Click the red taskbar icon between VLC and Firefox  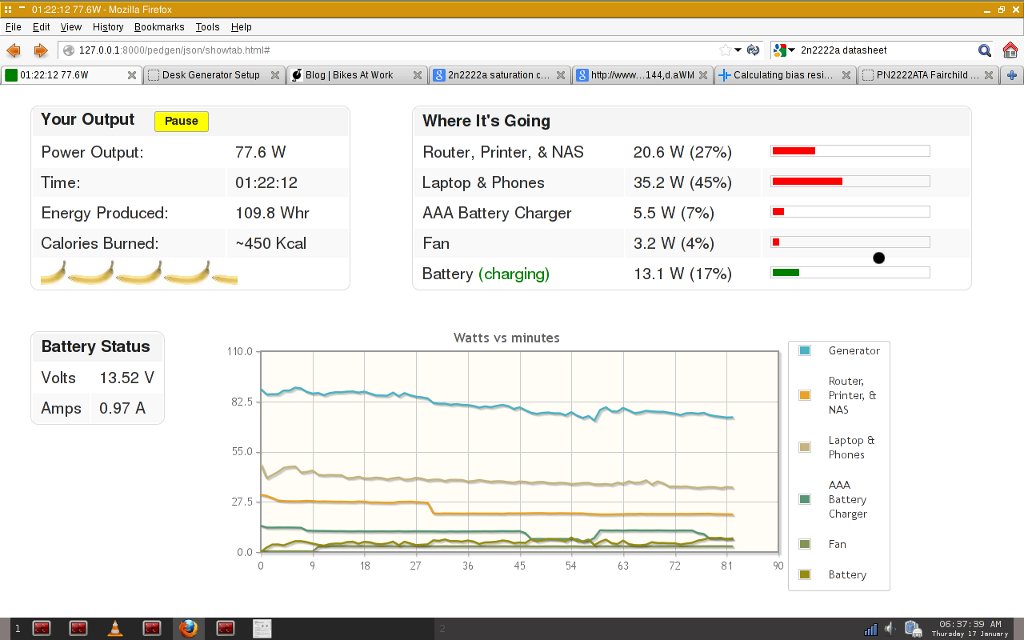[152, 628]
